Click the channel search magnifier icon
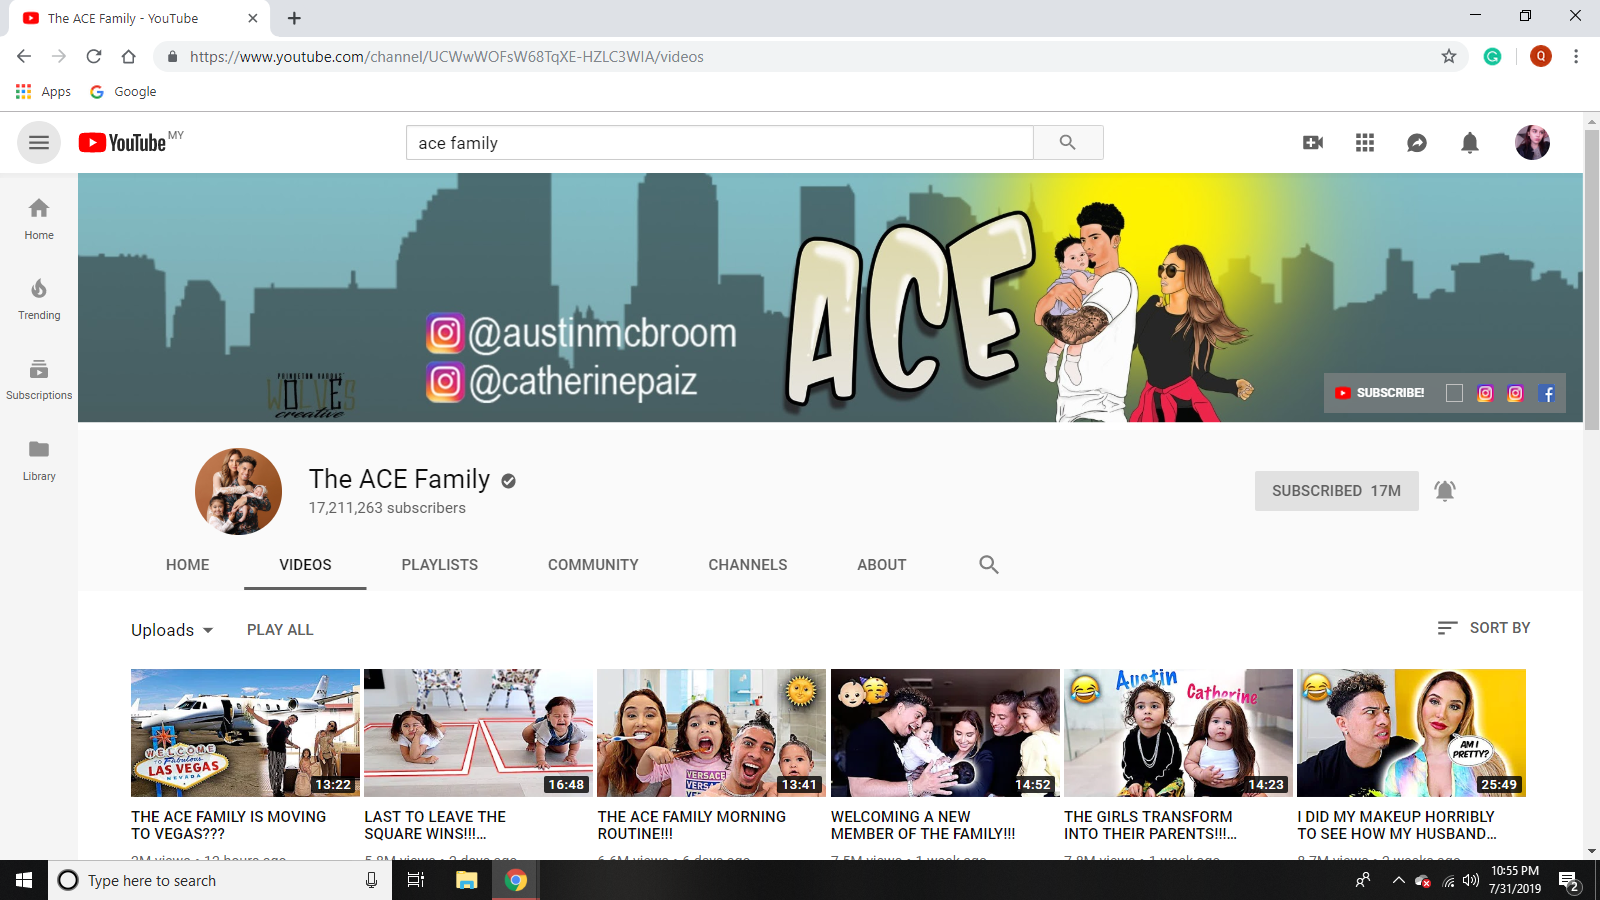 click(989, 565)
